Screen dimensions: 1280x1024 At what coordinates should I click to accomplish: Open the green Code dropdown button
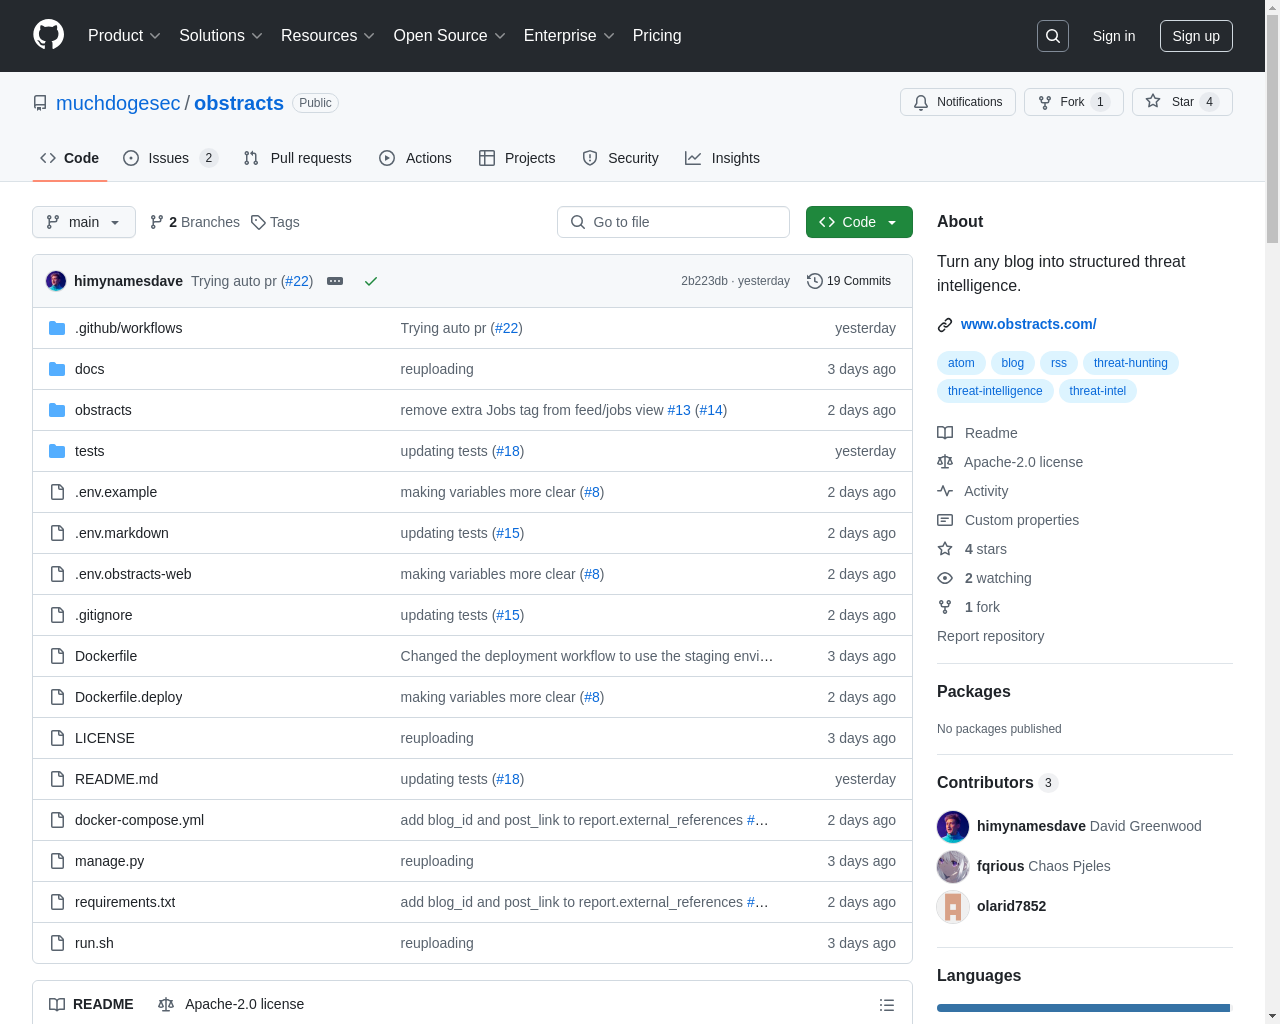click(x=859, y=222)
